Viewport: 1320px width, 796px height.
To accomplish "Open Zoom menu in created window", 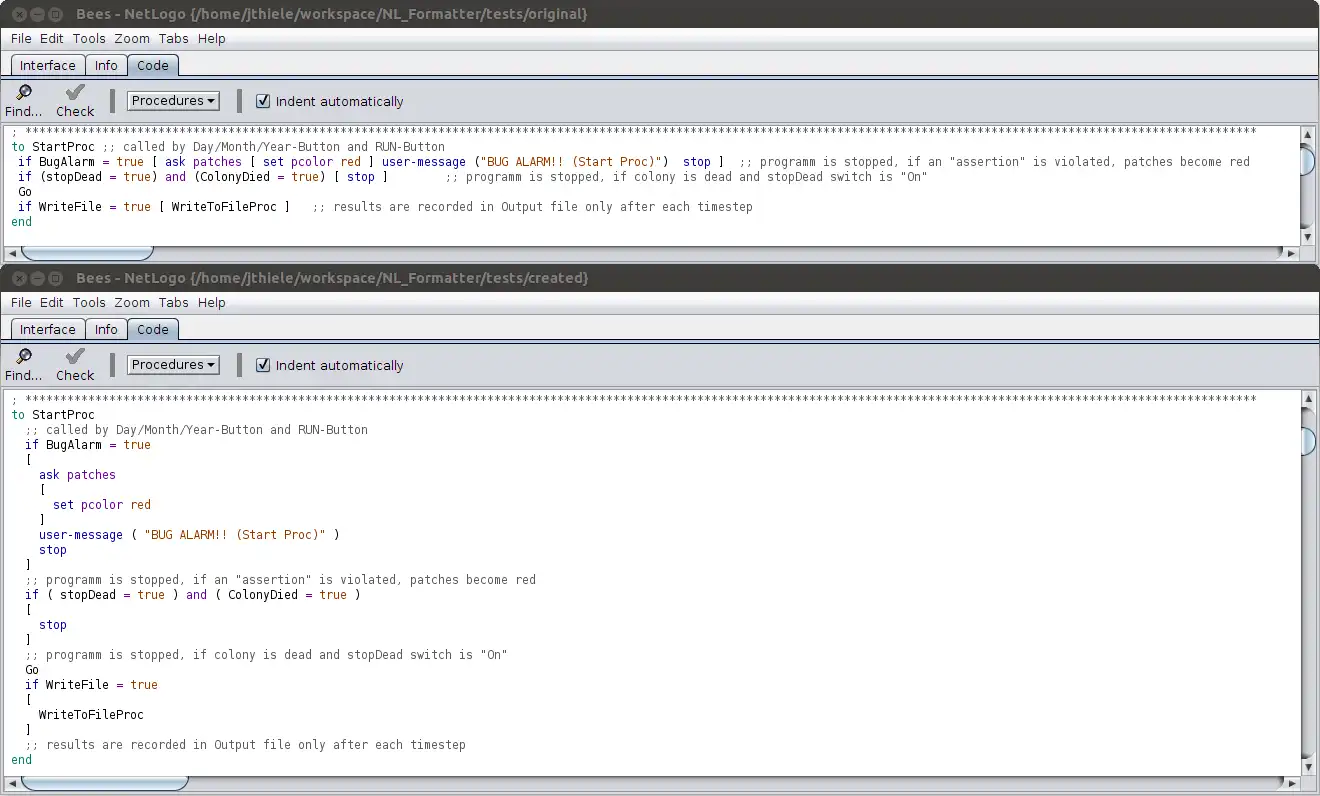I will click(x=132, y=302).
